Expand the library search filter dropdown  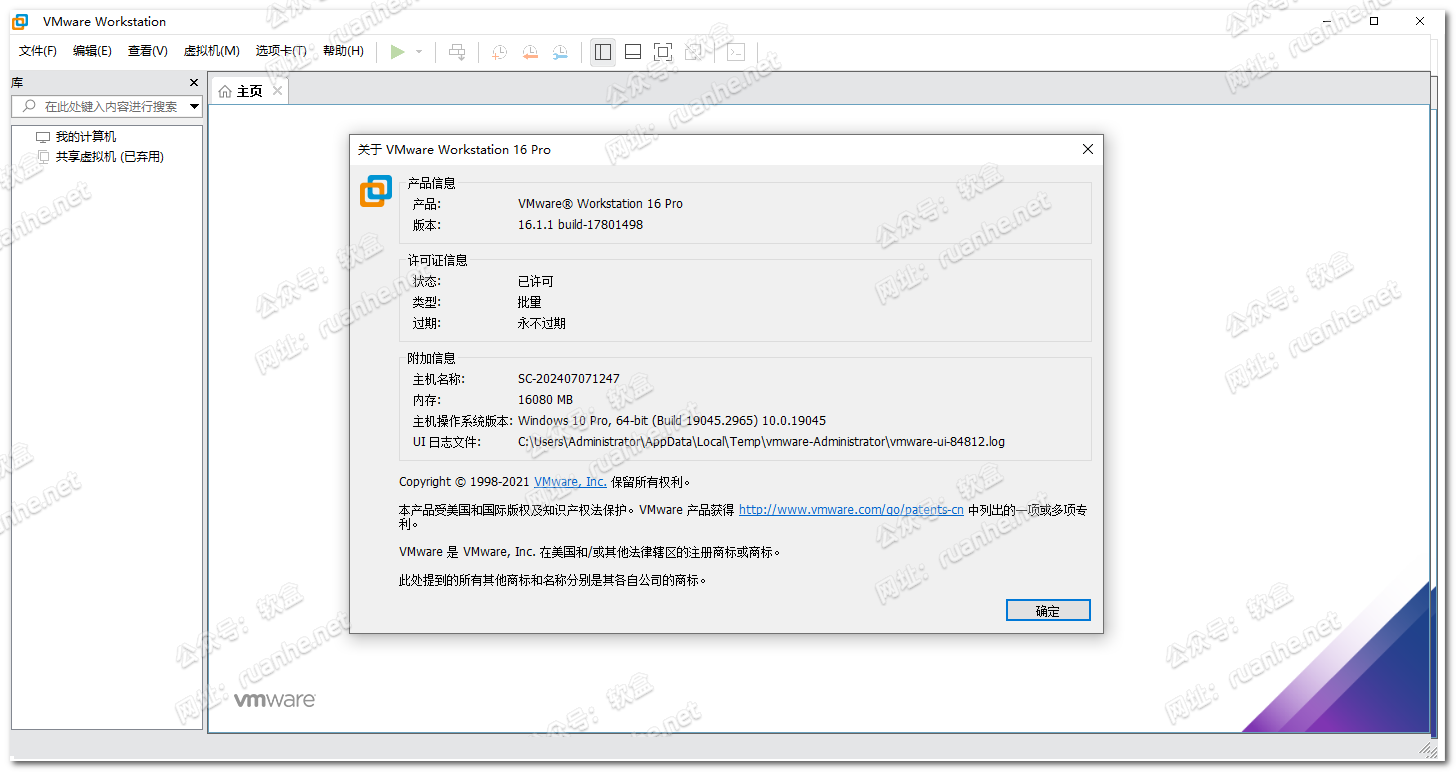(x=194, y=106)
